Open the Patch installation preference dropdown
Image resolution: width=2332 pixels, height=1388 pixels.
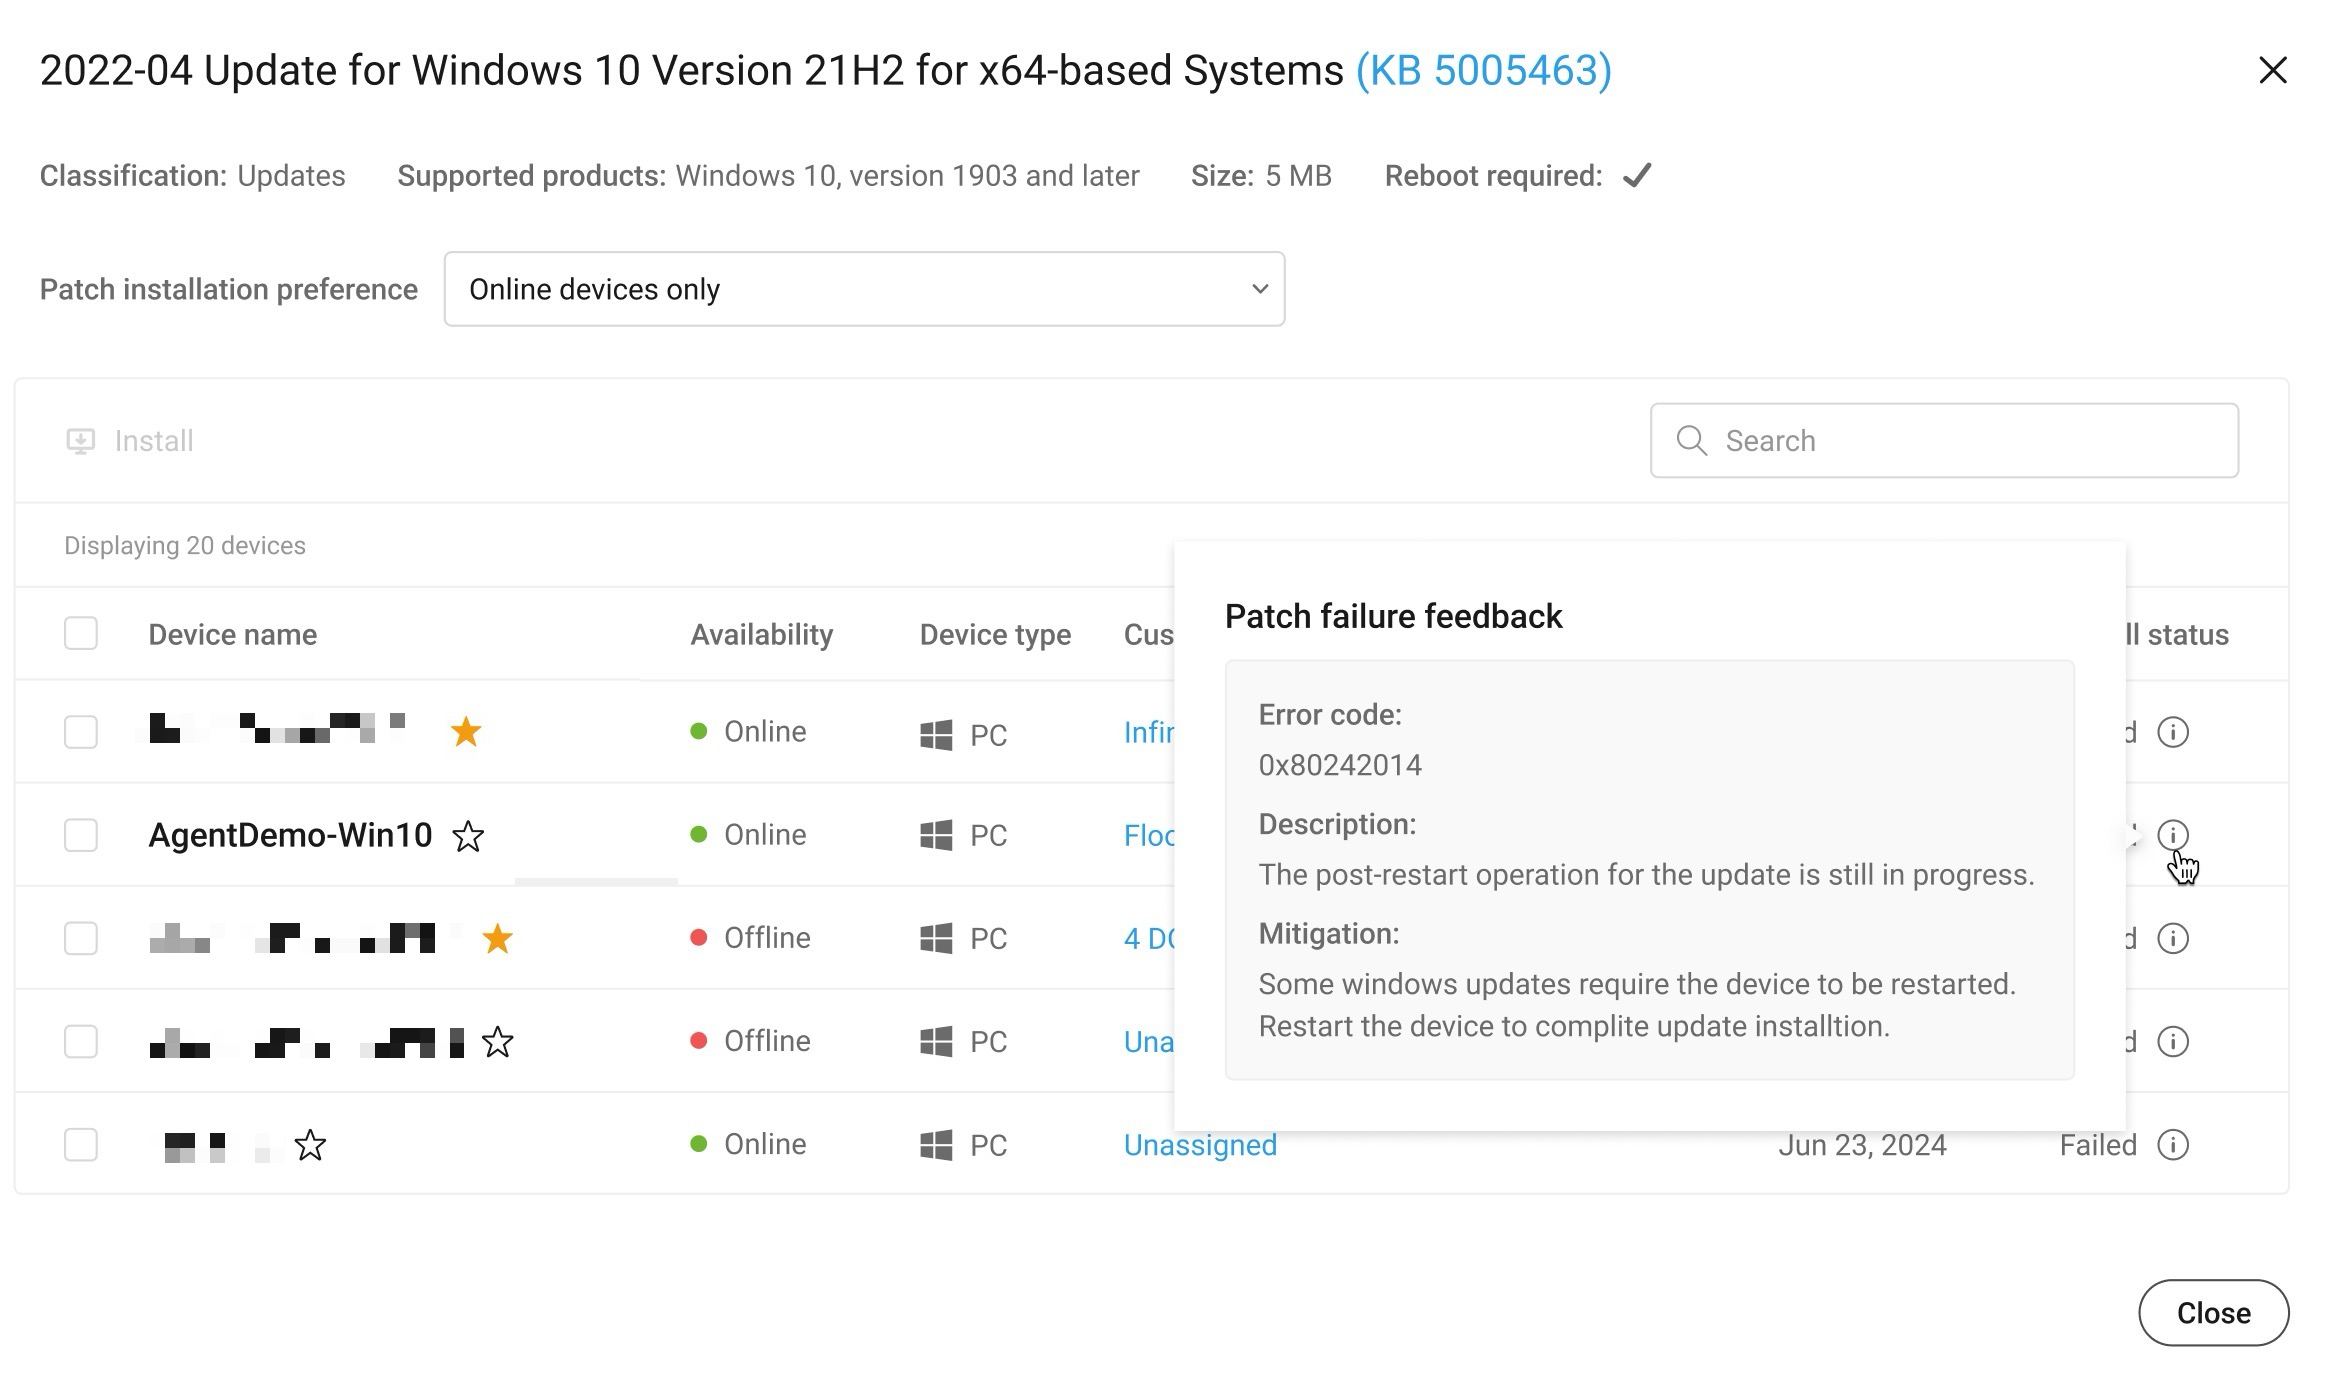pyautogui.click(x=863, y=289)
